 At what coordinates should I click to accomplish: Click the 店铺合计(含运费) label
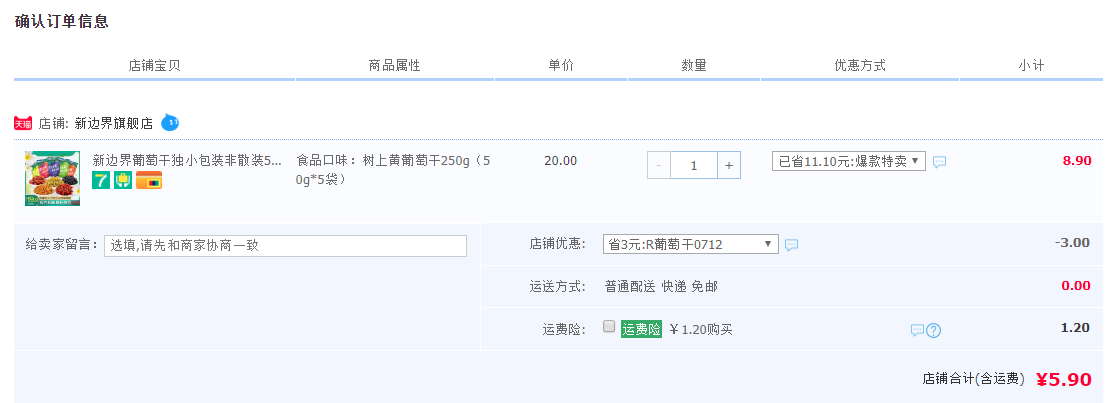[x=974, y=379]
